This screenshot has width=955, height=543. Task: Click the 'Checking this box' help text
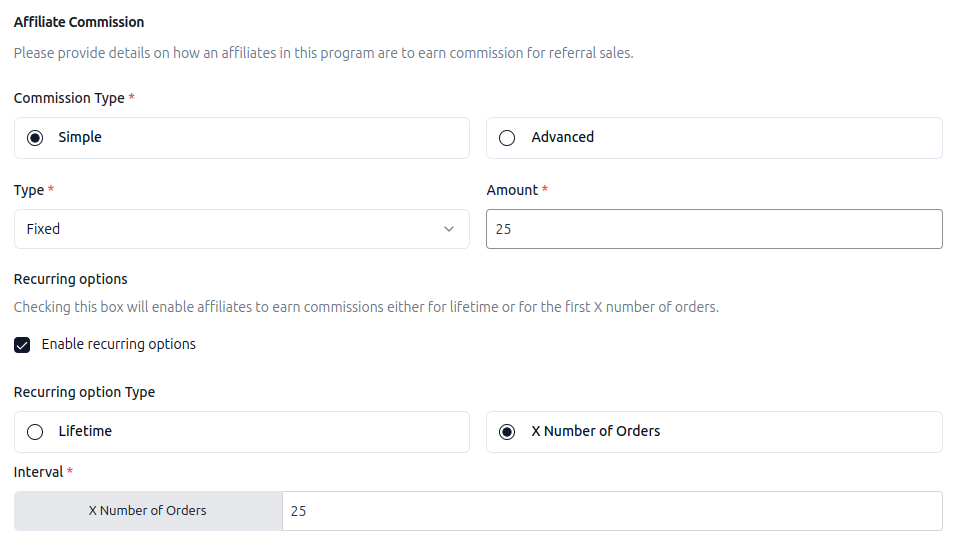pos(366,307)
